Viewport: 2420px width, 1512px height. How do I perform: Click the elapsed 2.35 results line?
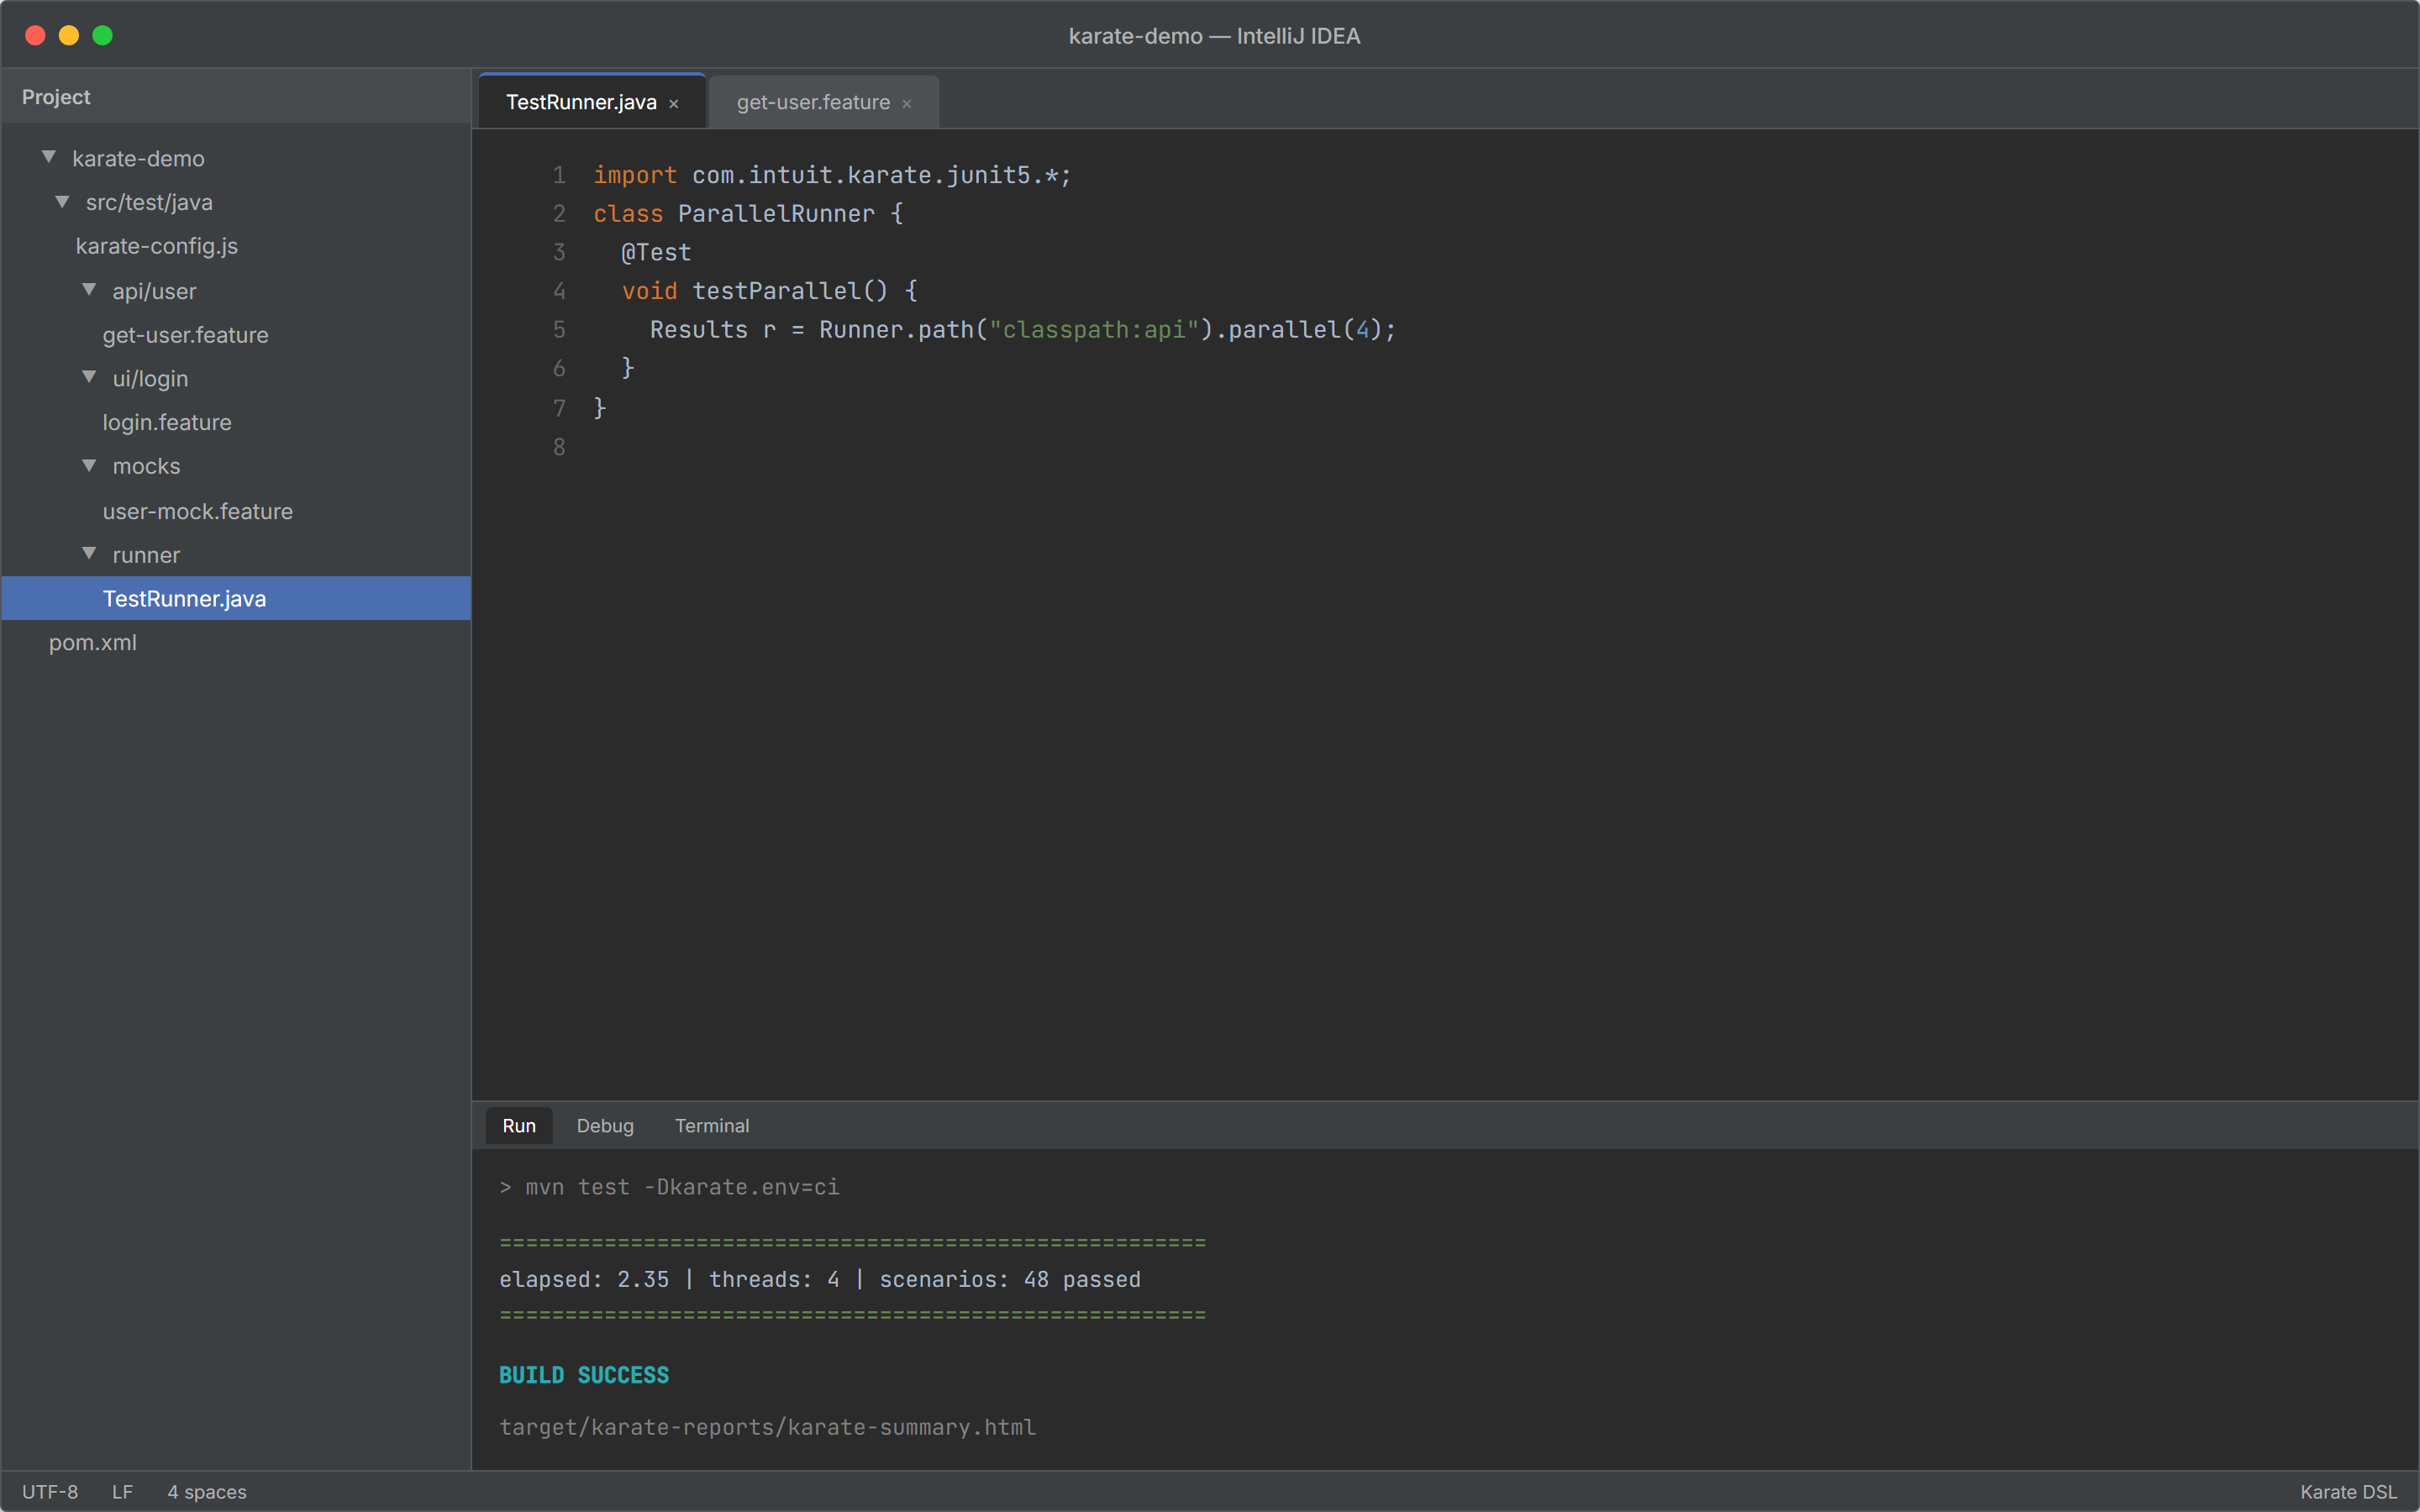click(820, 1279)
